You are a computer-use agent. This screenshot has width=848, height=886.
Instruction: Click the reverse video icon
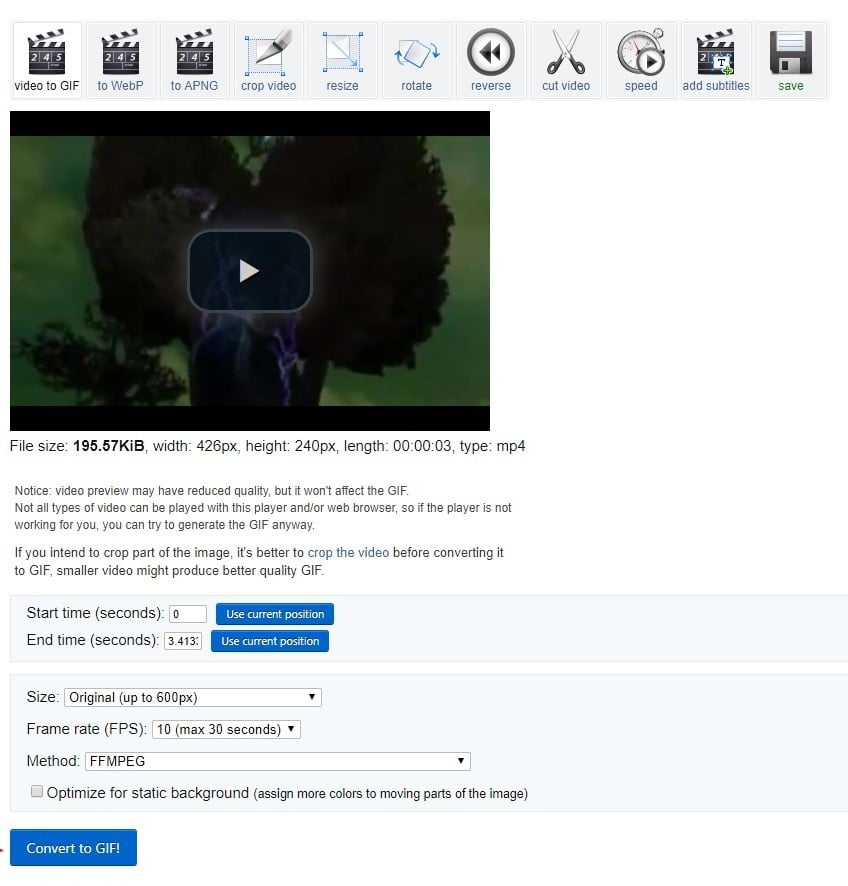490,60
